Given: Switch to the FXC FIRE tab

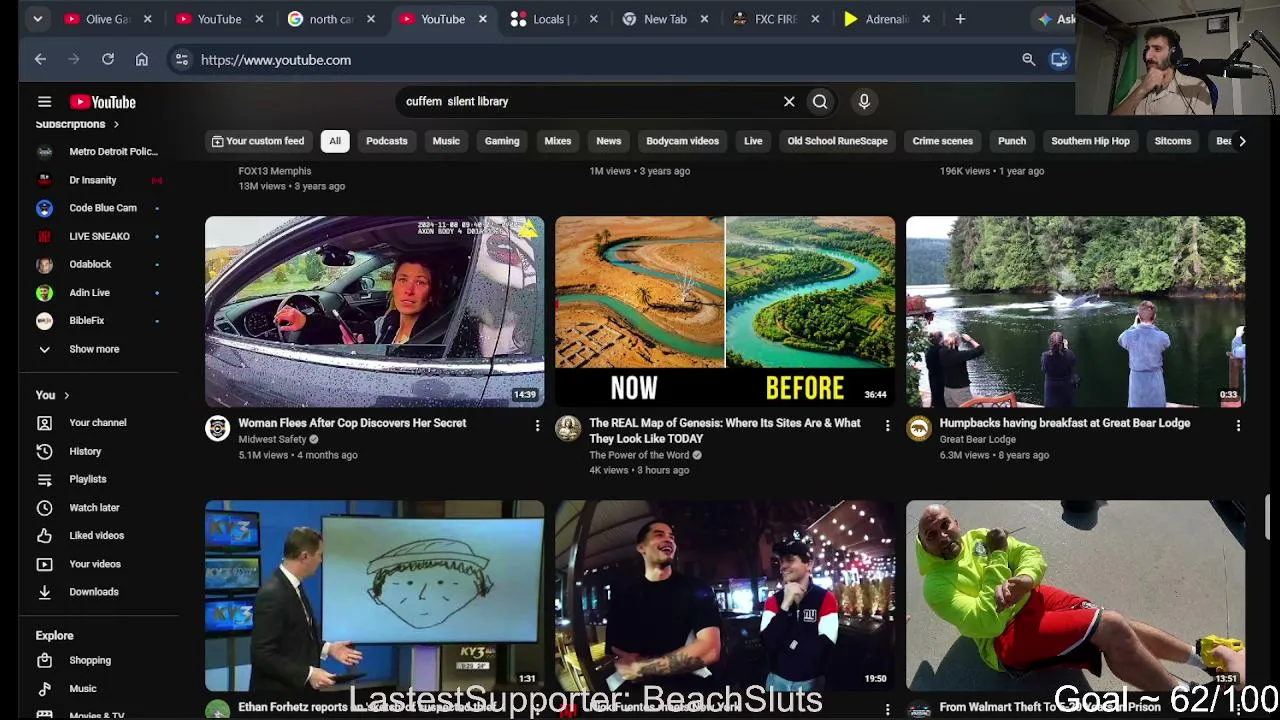Looking at the screenshot, I should 776,19.
